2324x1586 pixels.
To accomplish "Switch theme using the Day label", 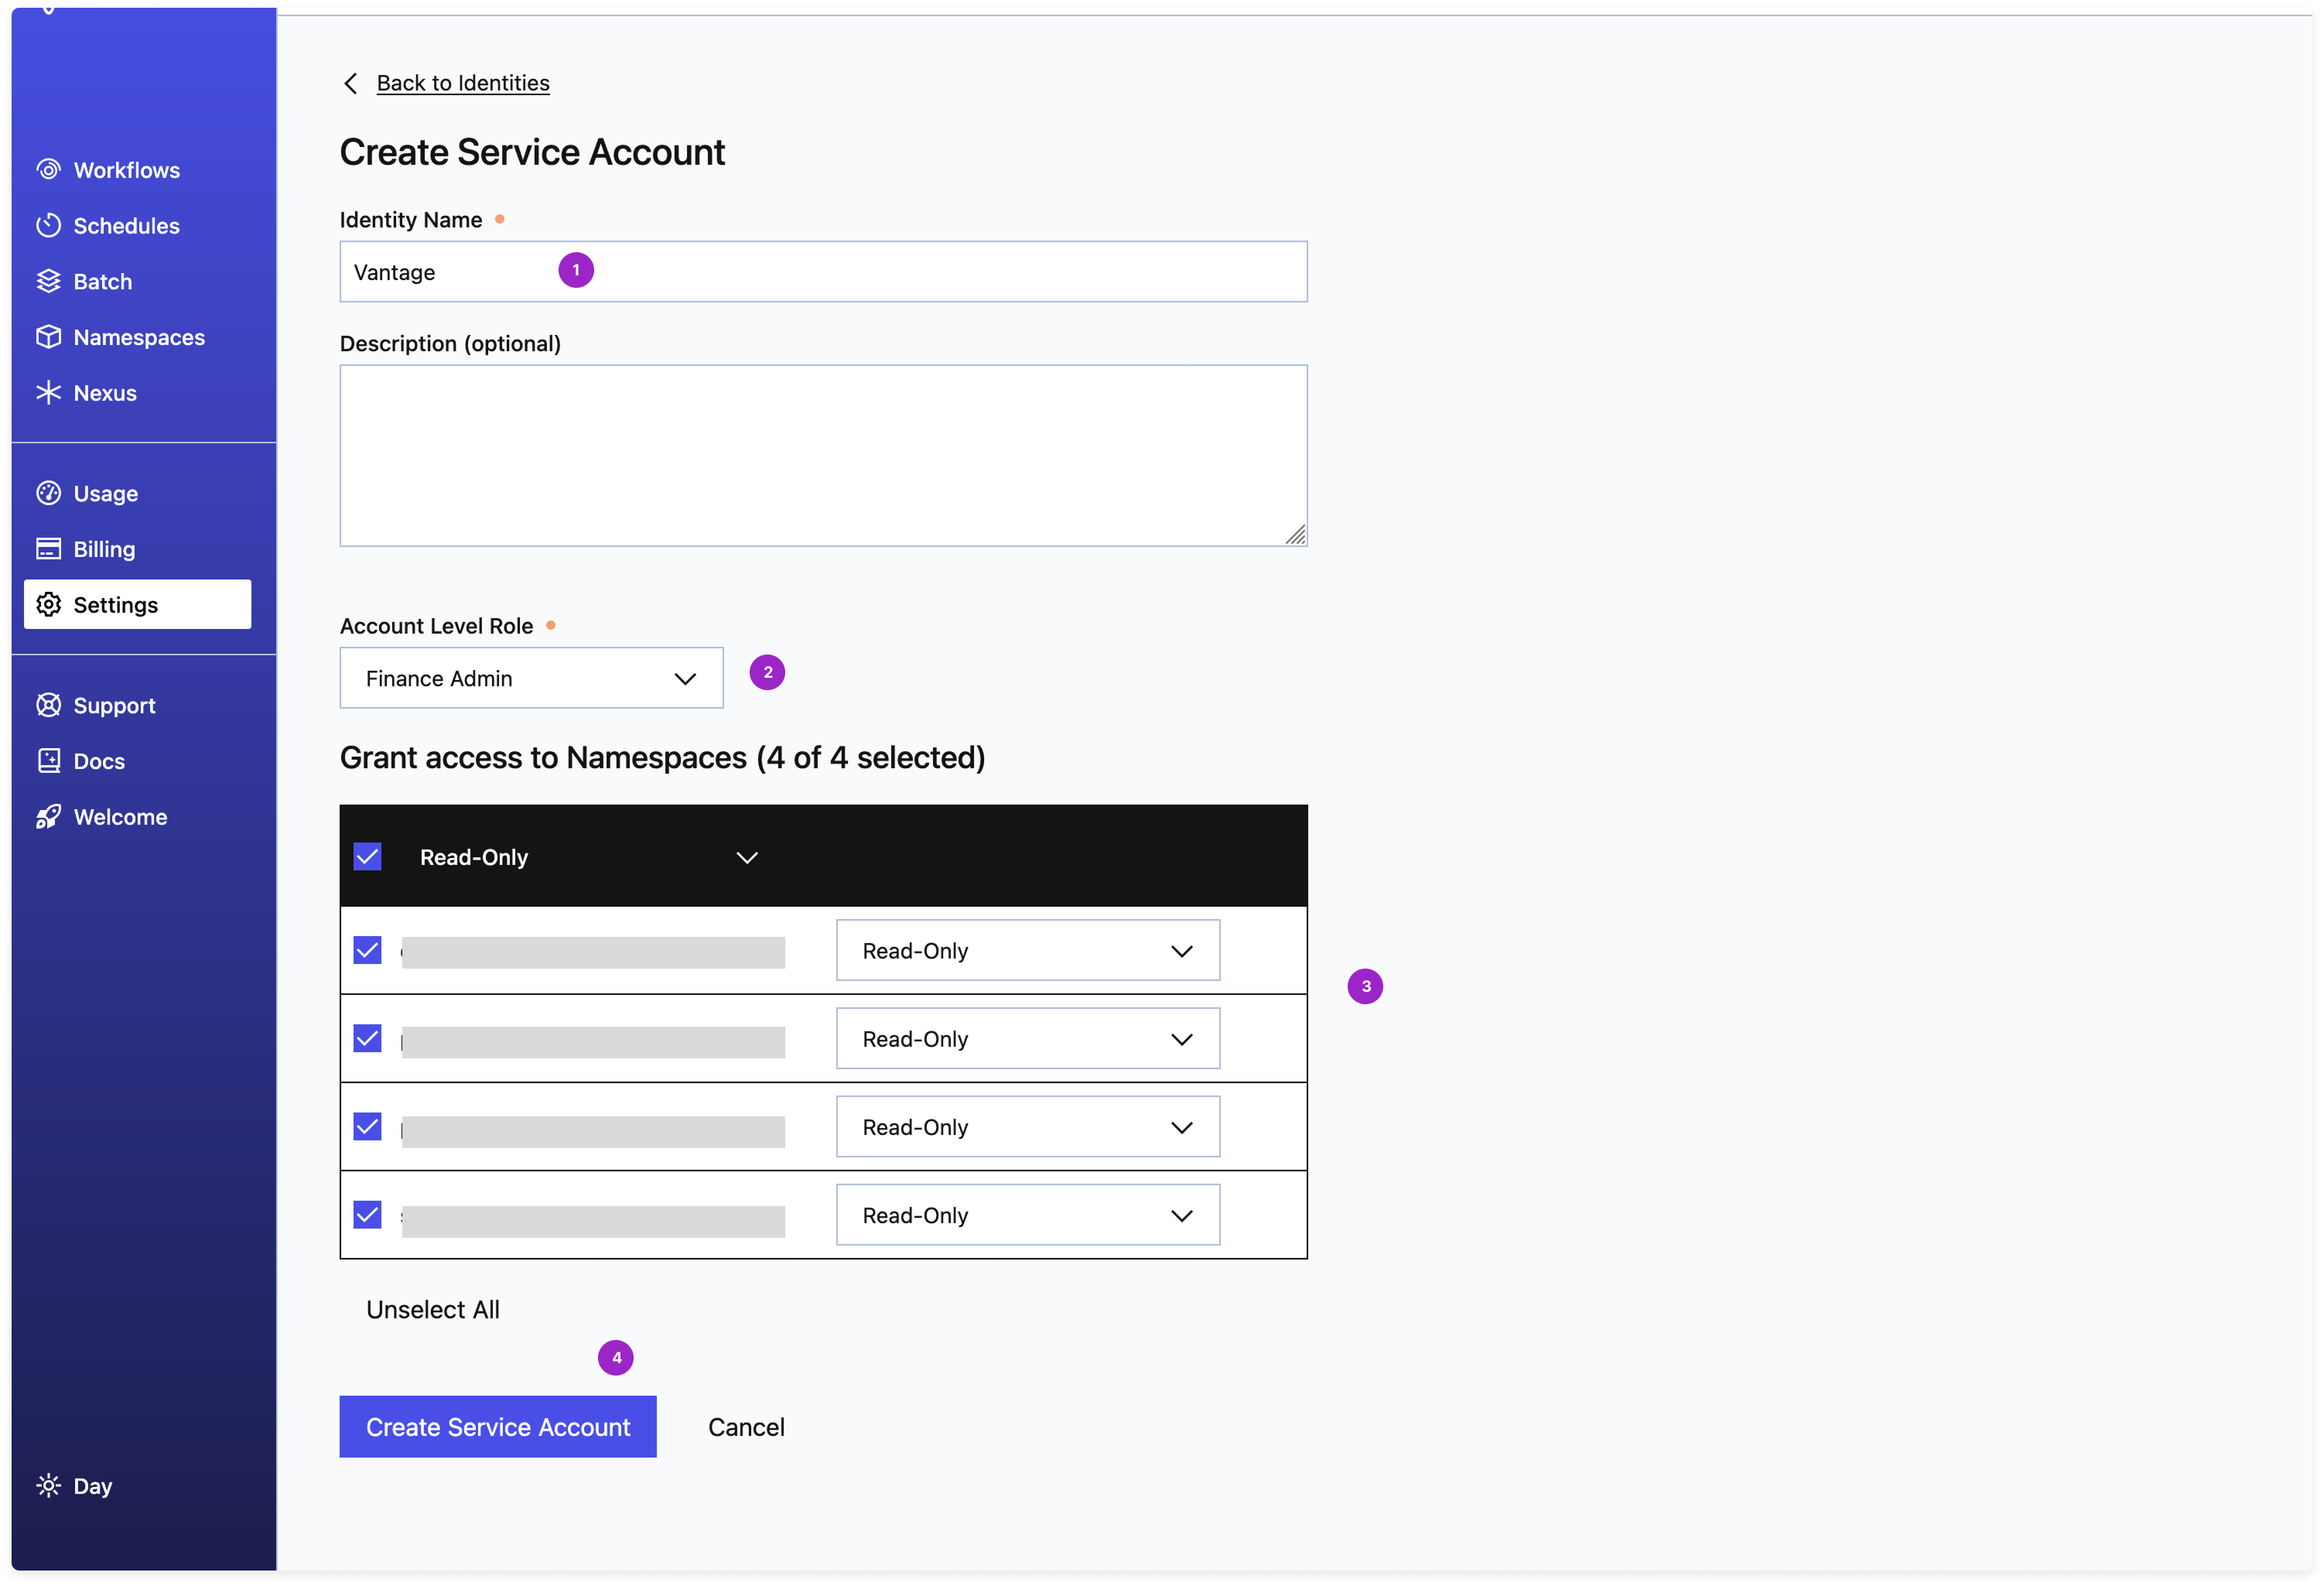I will coord(93,1486).
